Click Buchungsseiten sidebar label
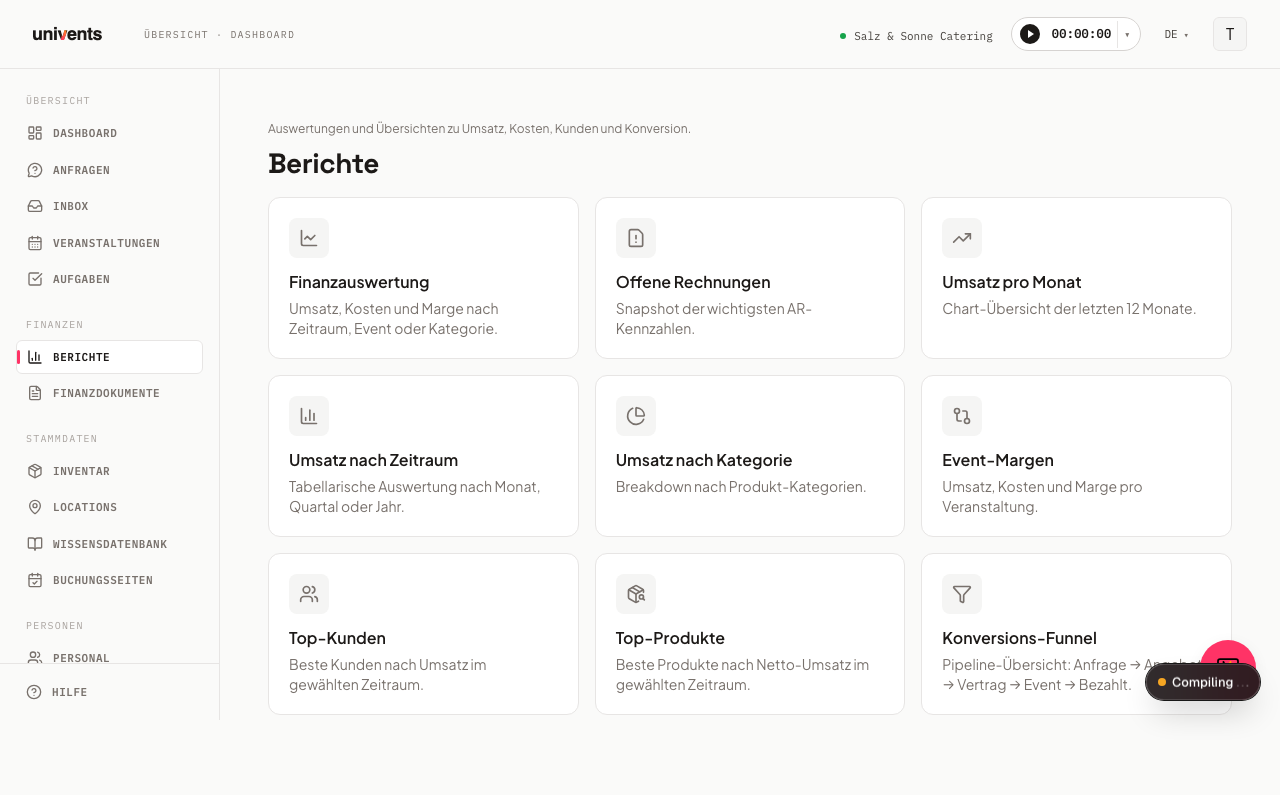 [x=103, y=580]
